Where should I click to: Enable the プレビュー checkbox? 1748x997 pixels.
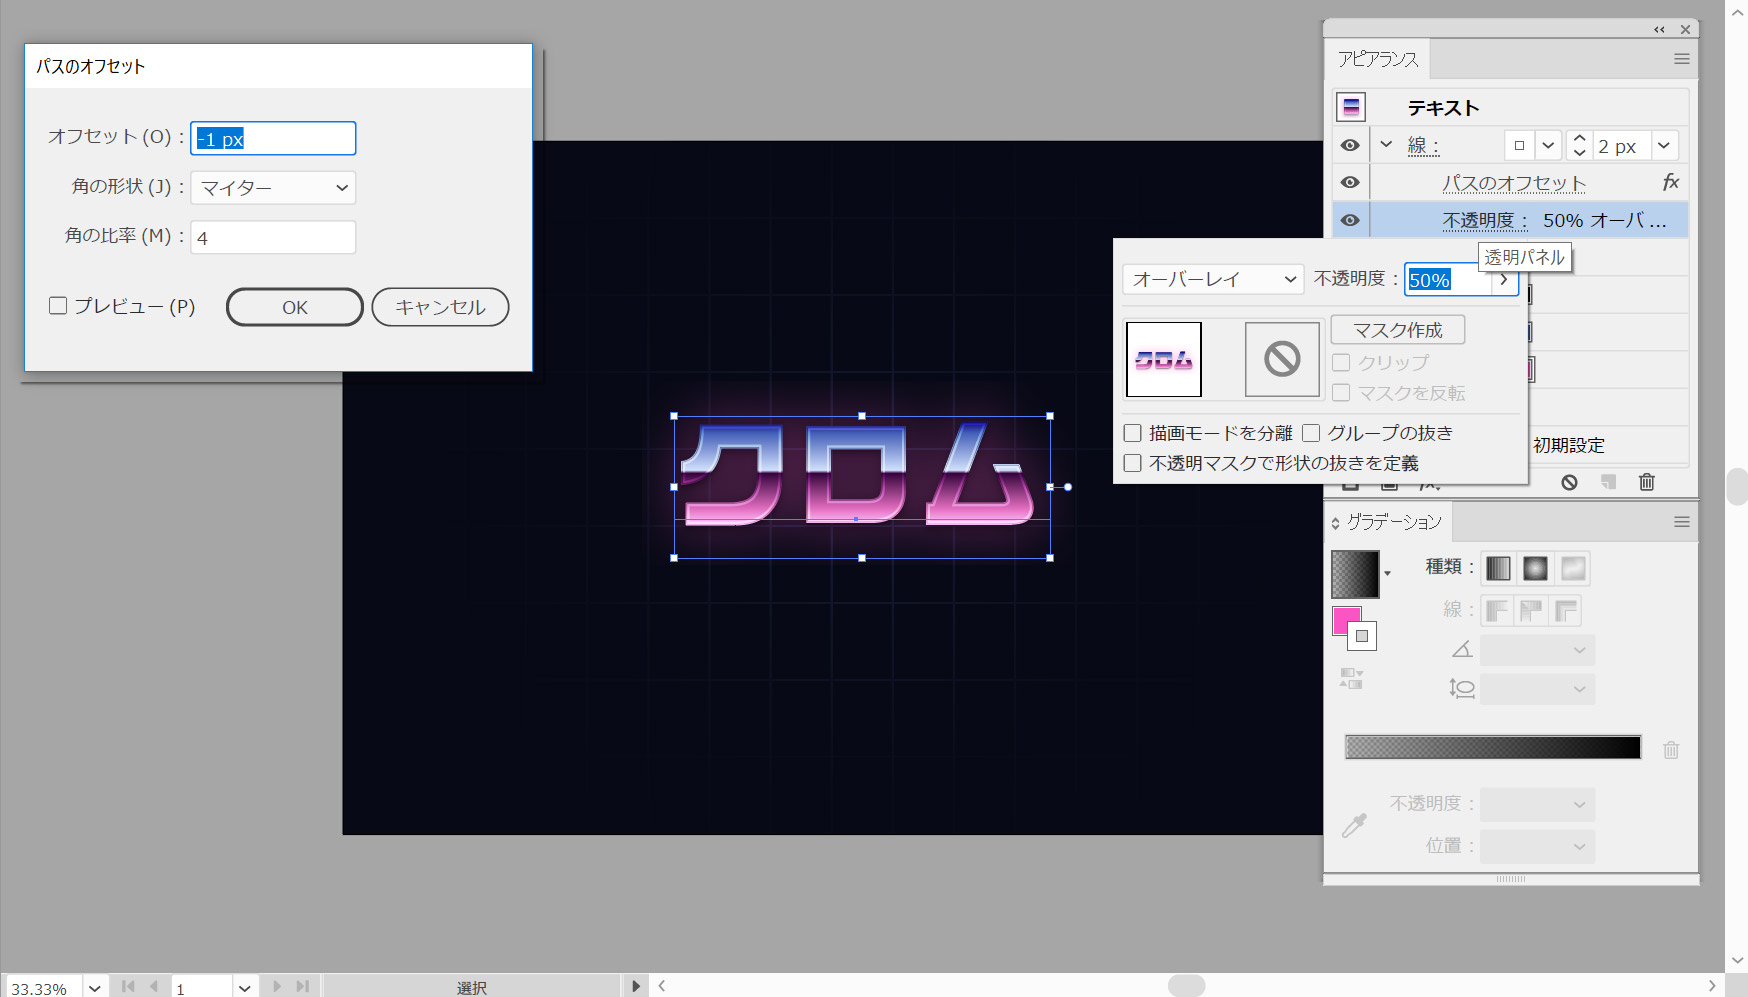tap(59, 306)
